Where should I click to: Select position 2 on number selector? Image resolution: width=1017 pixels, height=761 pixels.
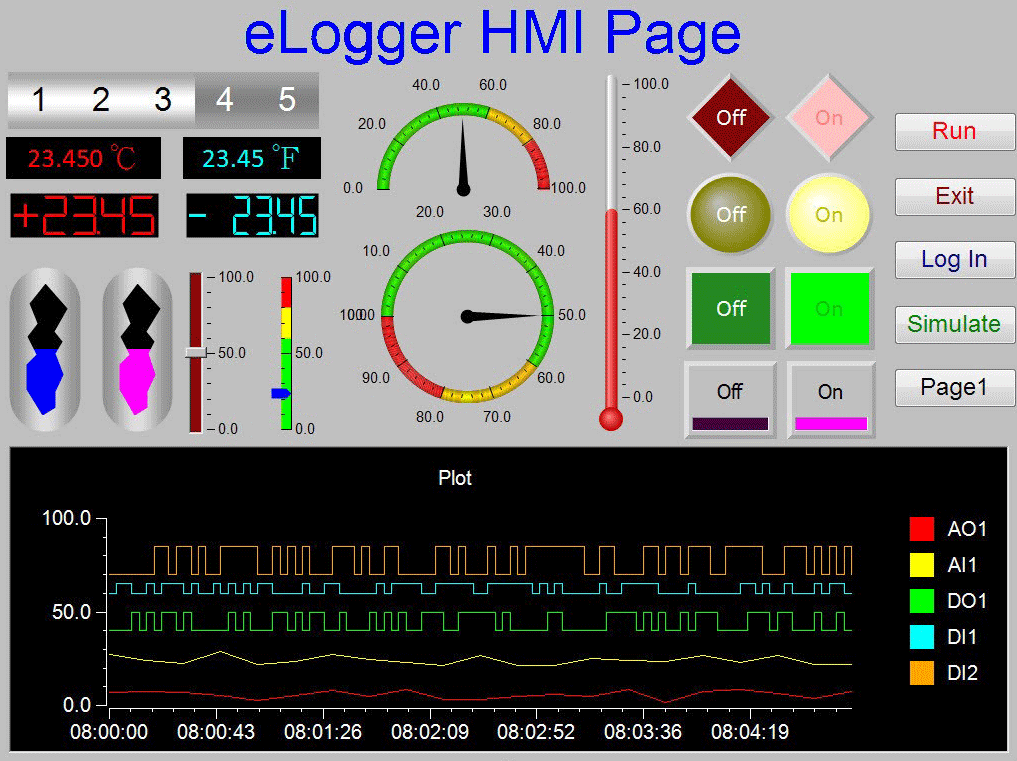pyautogui.click(x=100, y=100)
